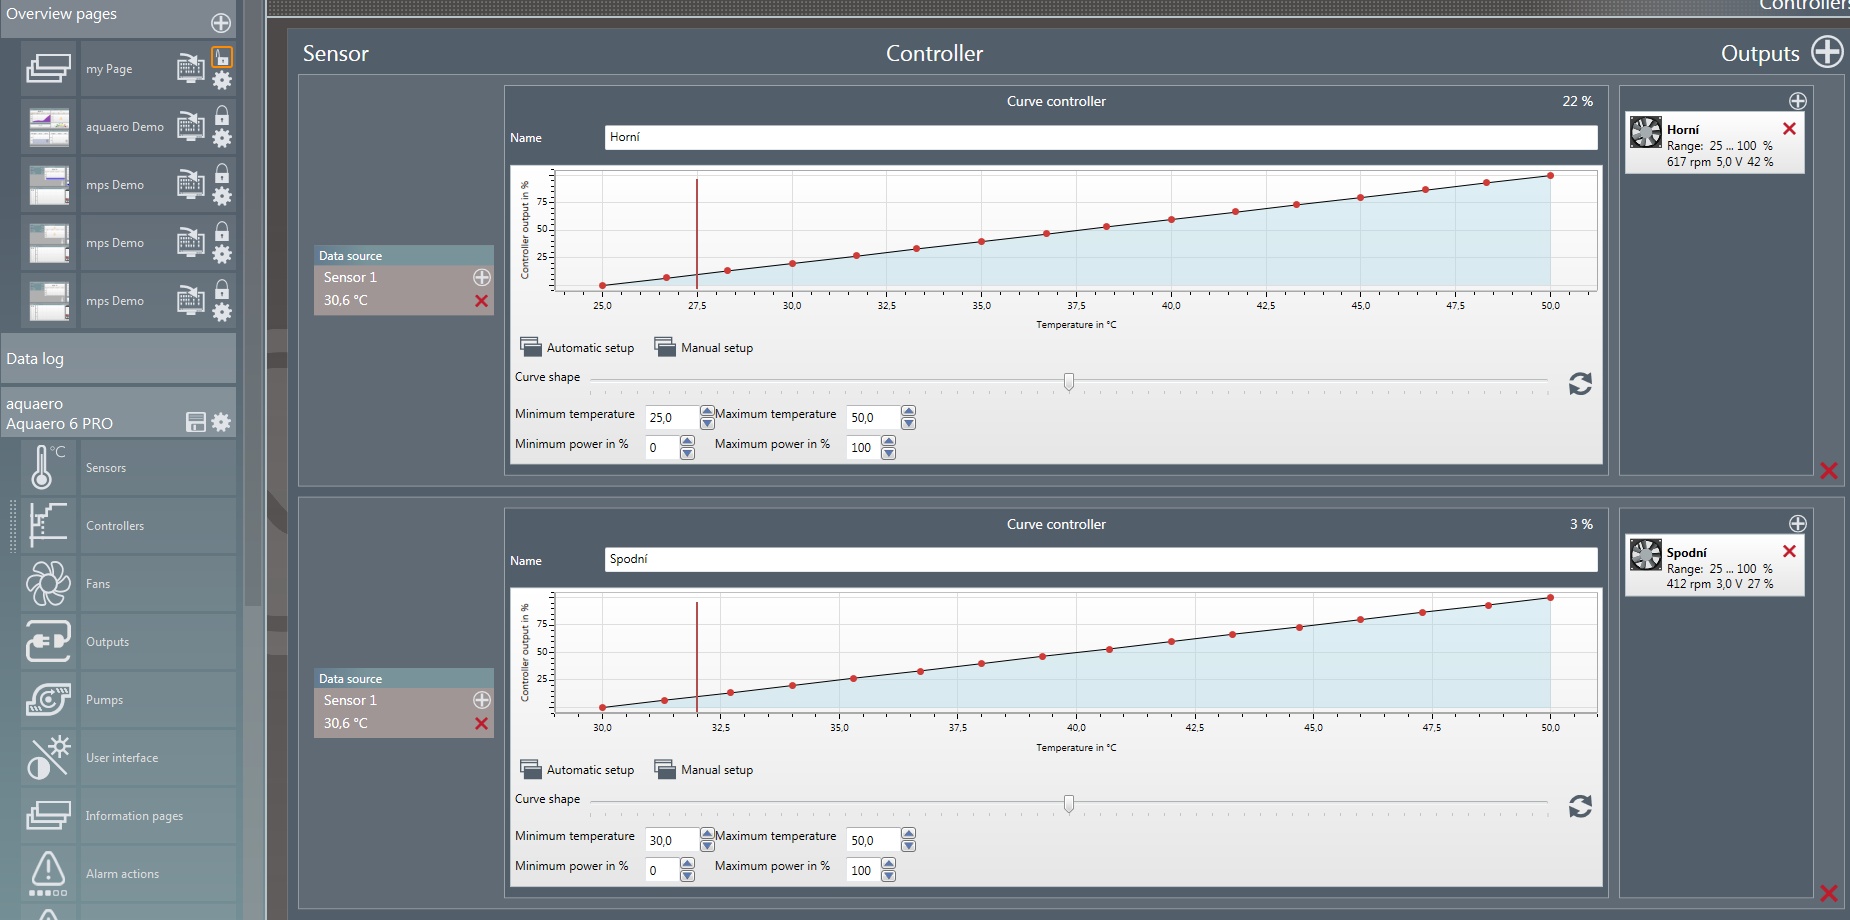Image resolution: width=1850 pixels, height=920 pixels.
Task: Open aquaero Demo desktop mode icon
Action: (x=190, y=127)
